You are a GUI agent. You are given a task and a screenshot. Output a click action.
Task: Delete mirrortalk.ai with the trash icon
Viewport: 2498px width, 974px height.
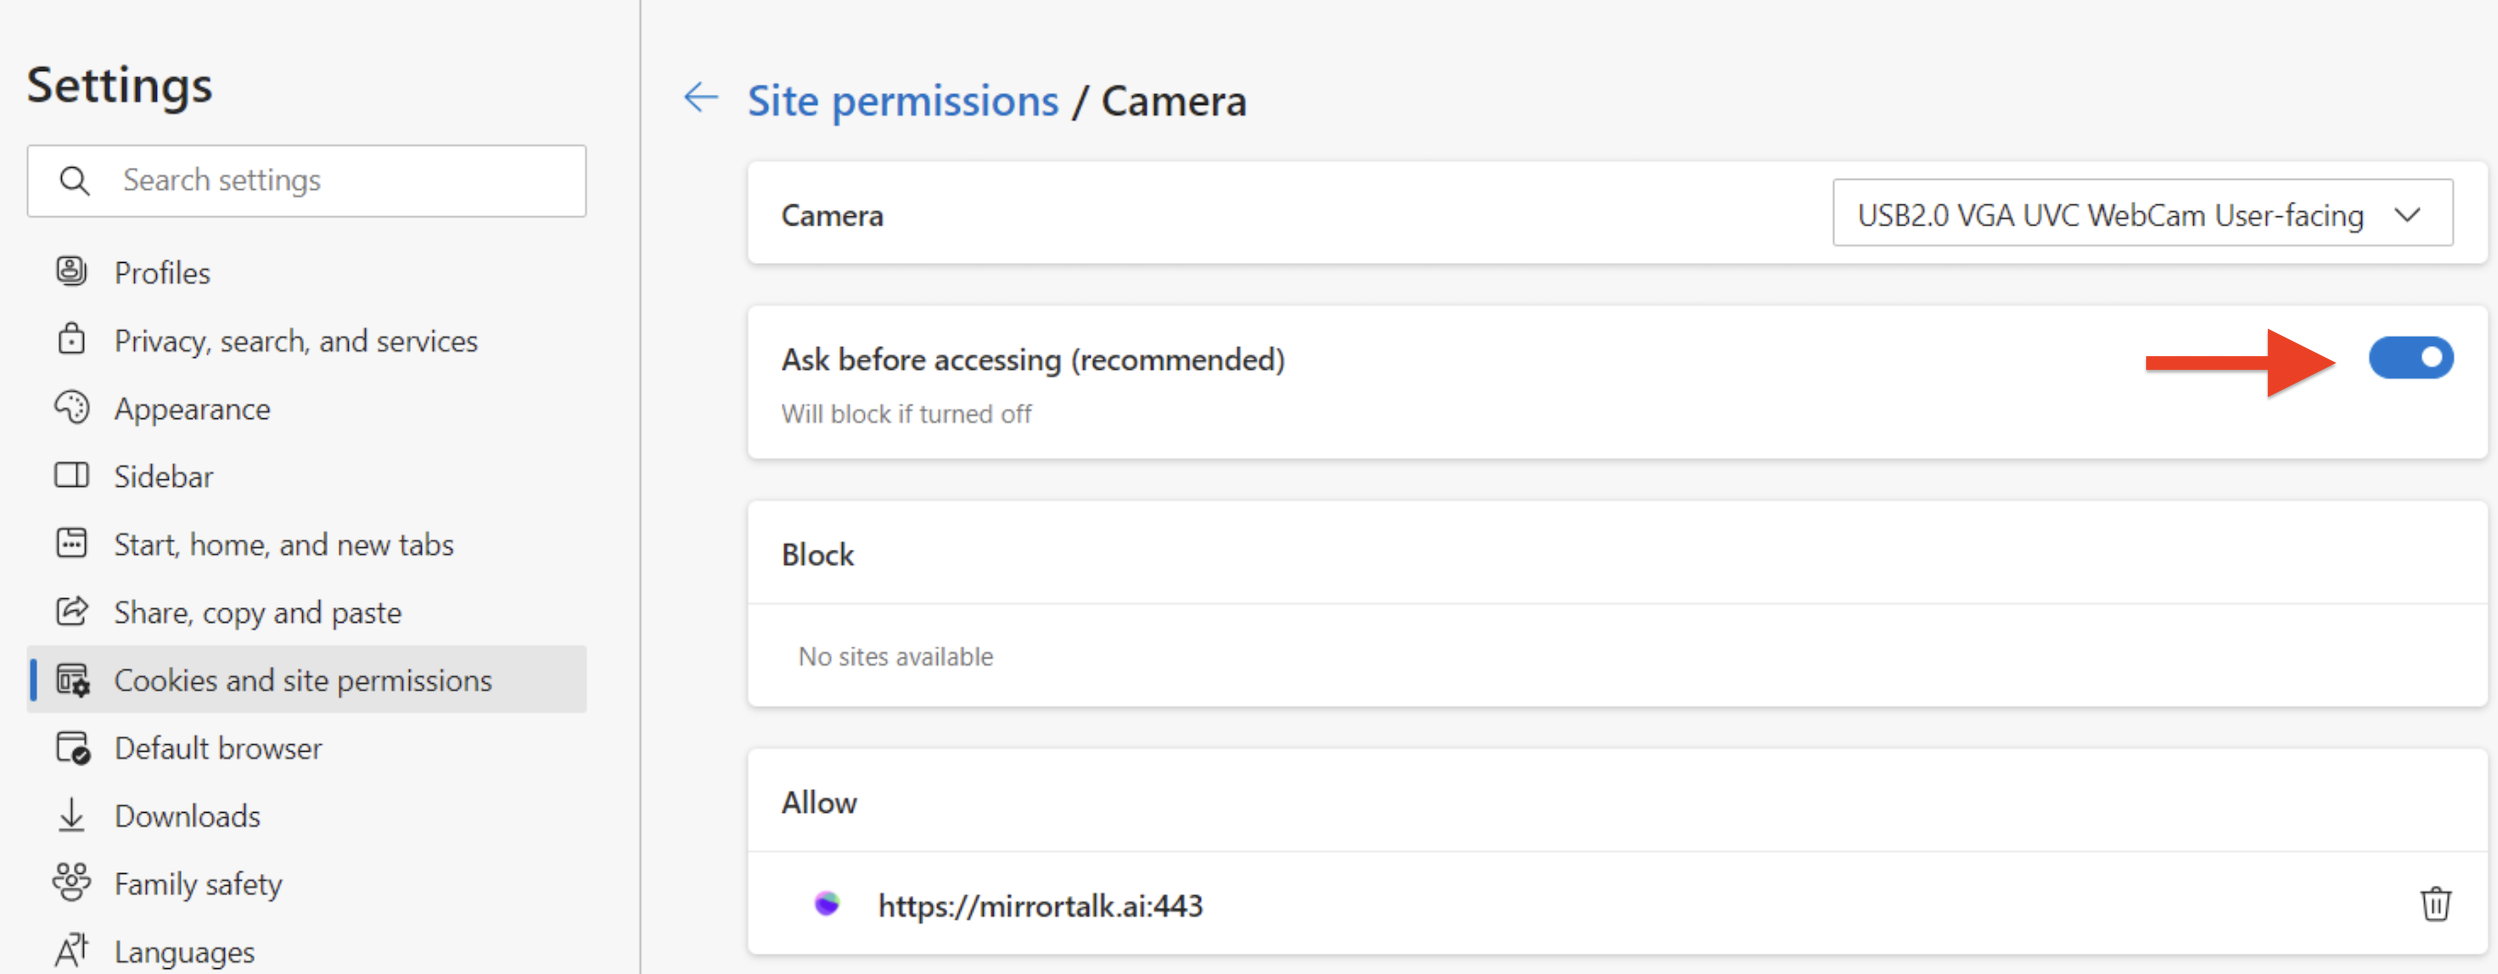[2435, 904]
